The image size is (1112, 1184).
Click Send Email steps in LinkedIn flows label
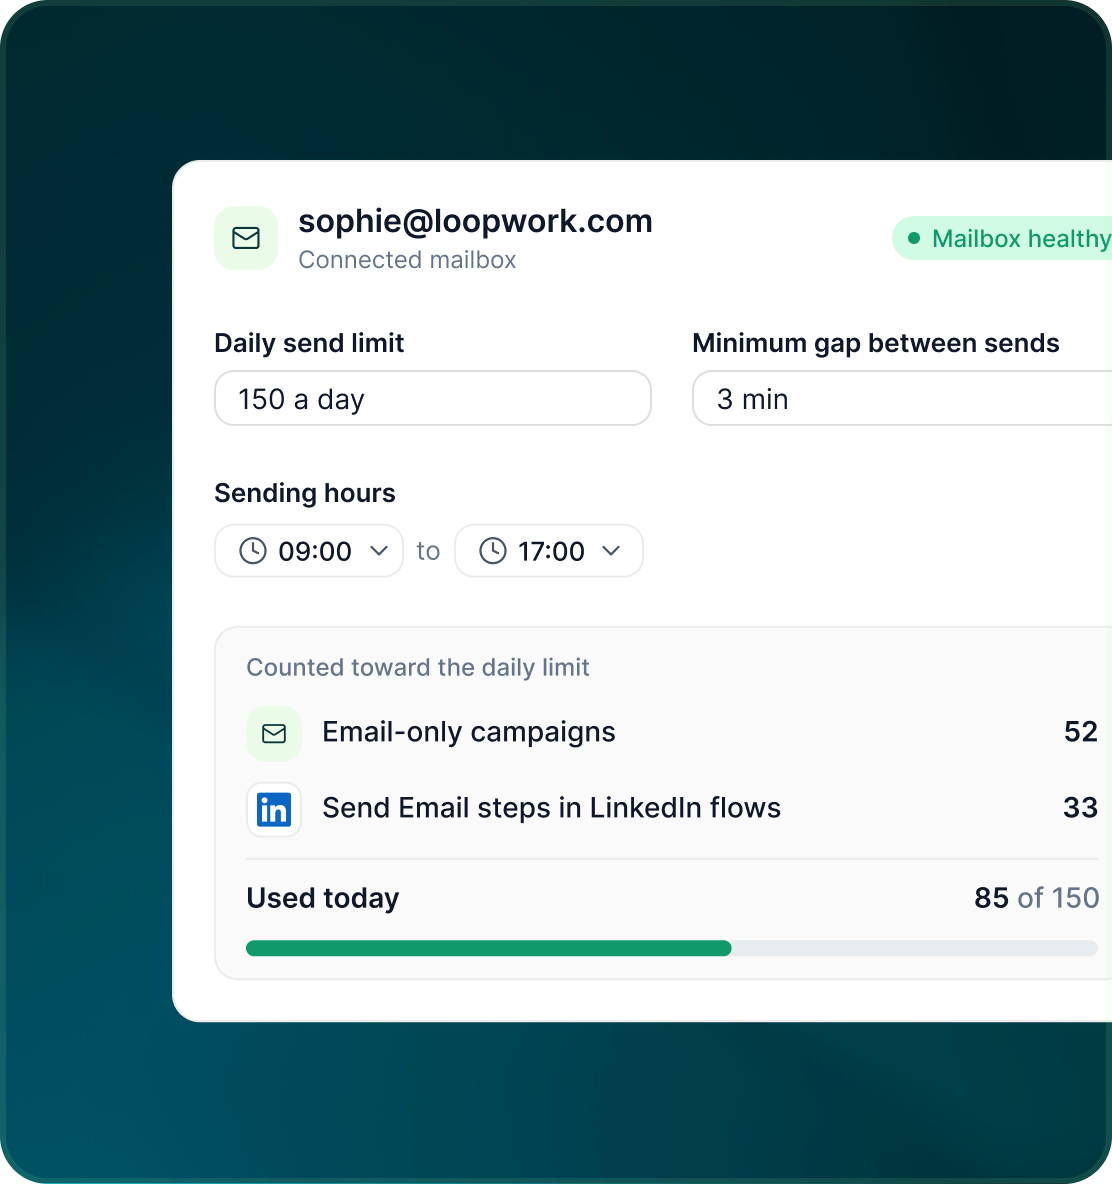(551, 808)
